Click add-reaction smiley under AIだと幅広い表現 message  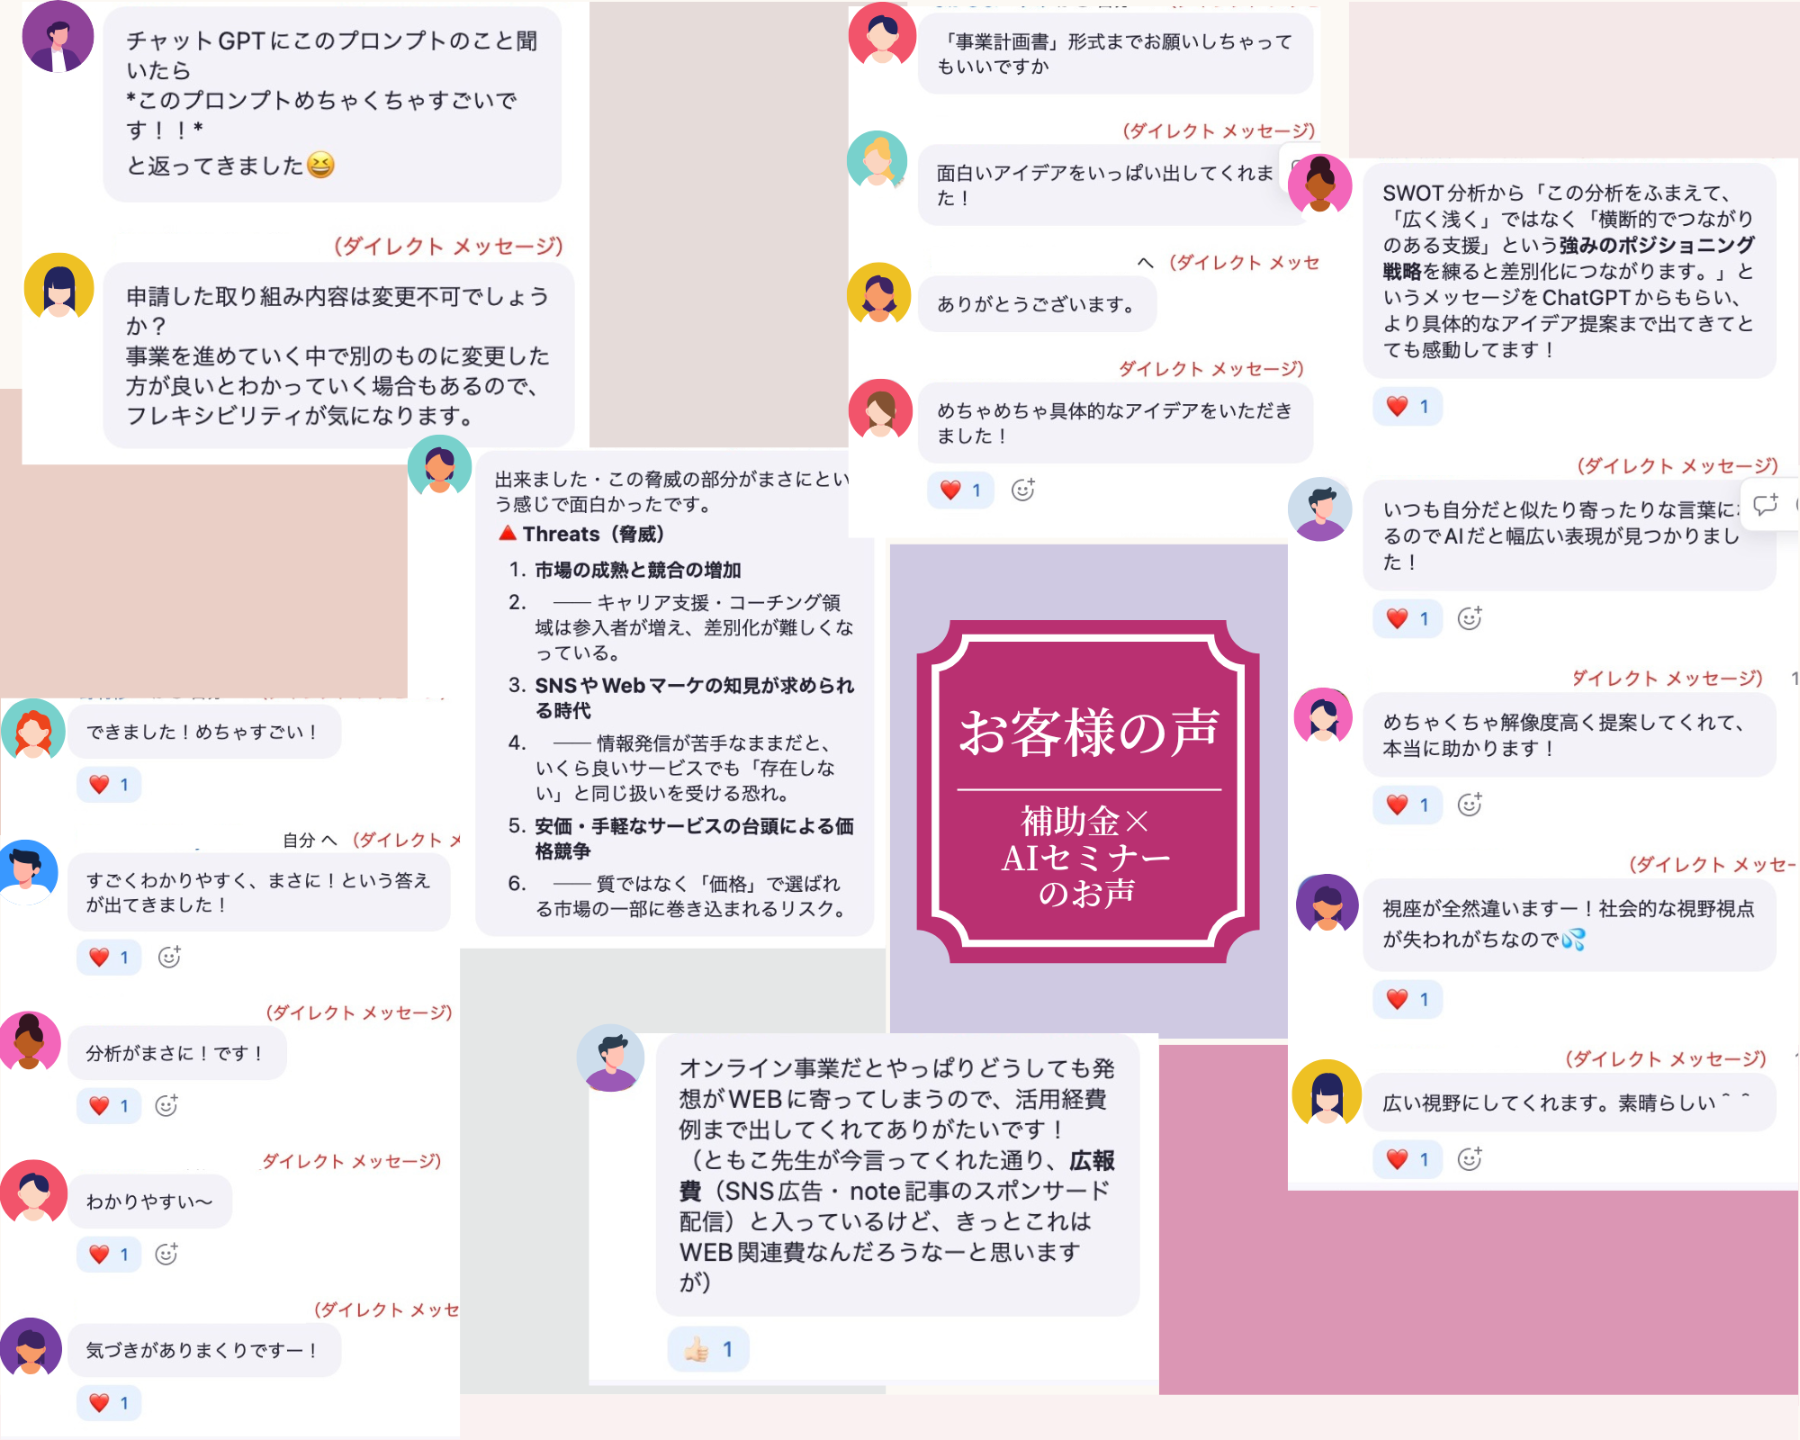tap(1469, 618)
